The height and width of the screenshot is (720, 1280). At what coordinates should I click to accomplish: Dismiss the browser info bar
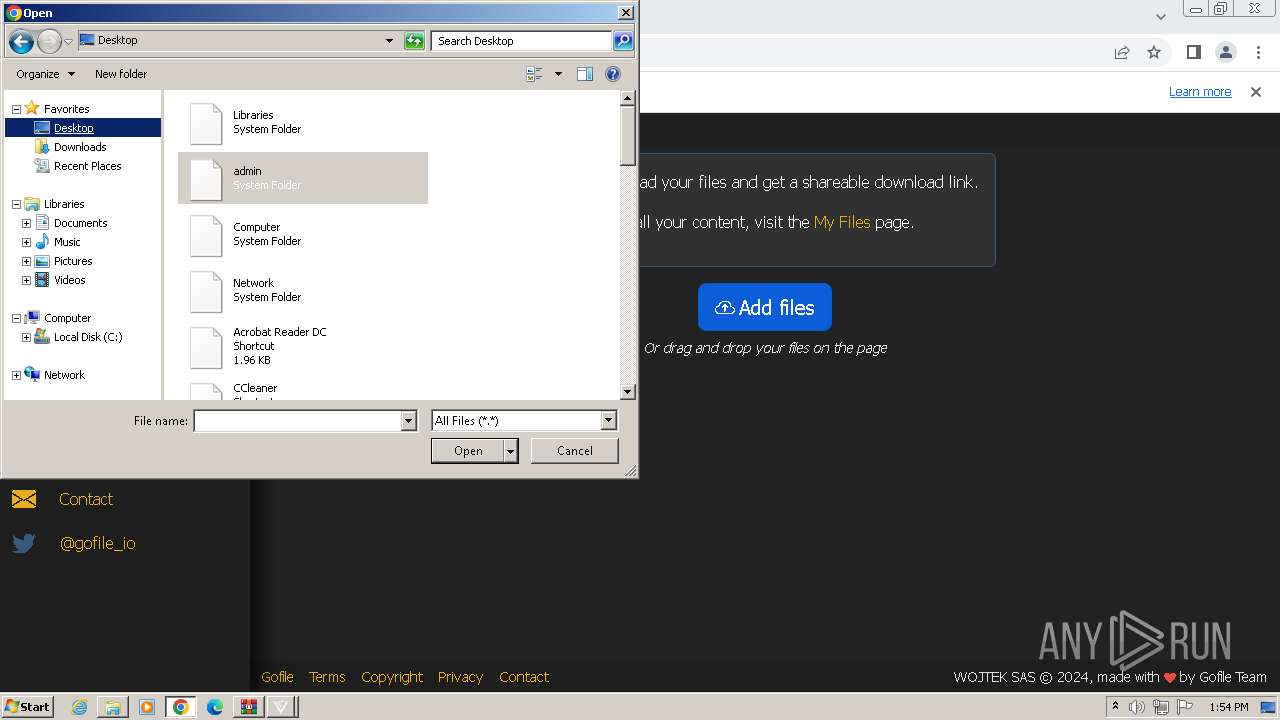pyautogui.click(x=1256, y=91)
